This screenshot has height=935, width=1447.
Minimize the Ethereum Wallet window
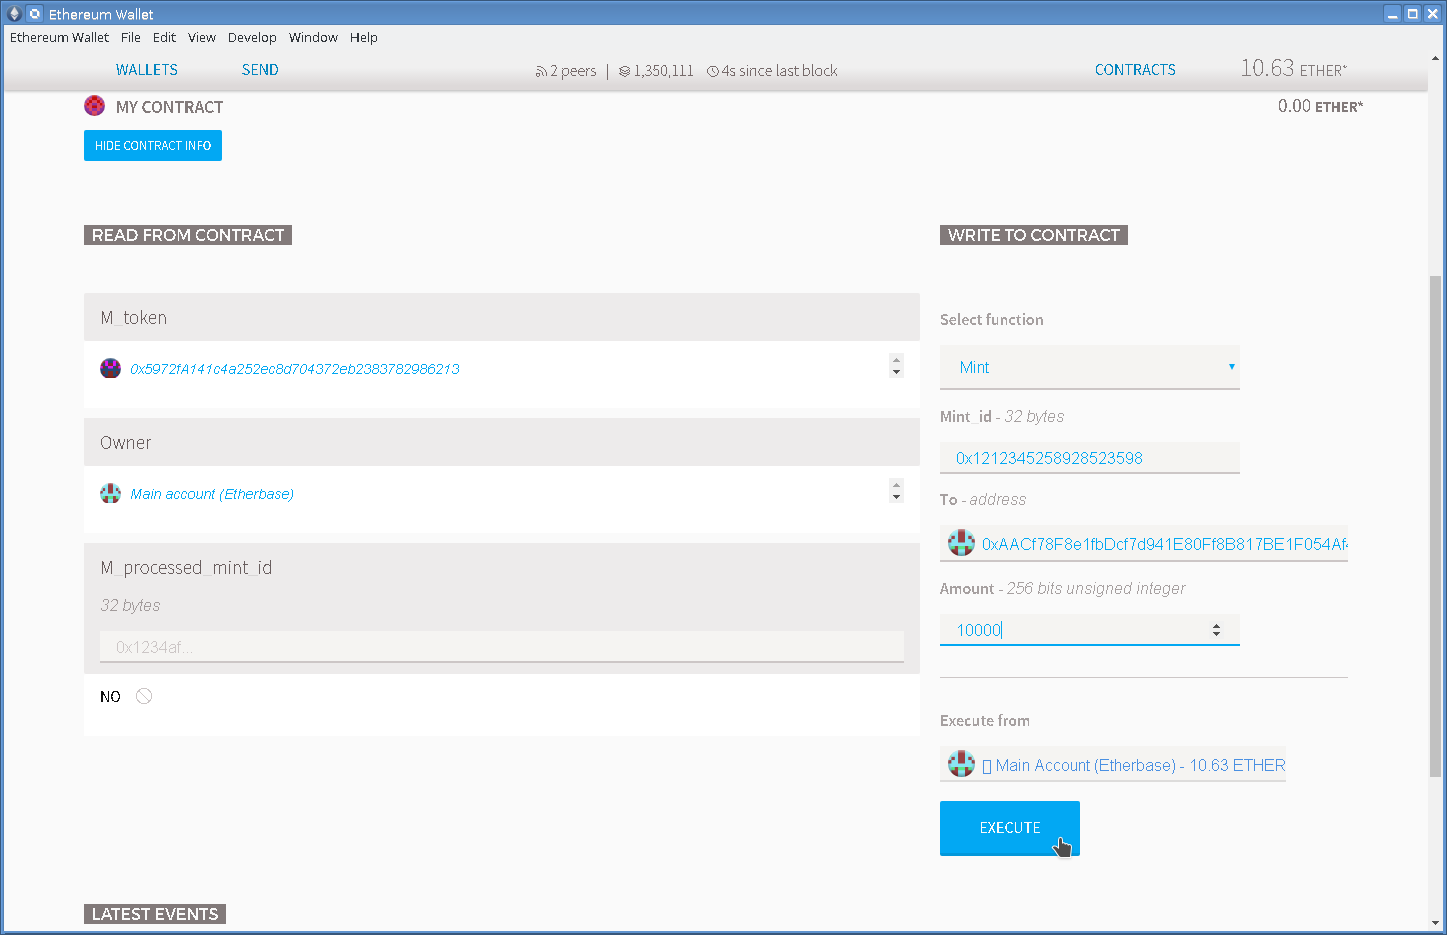(1392, 14)
